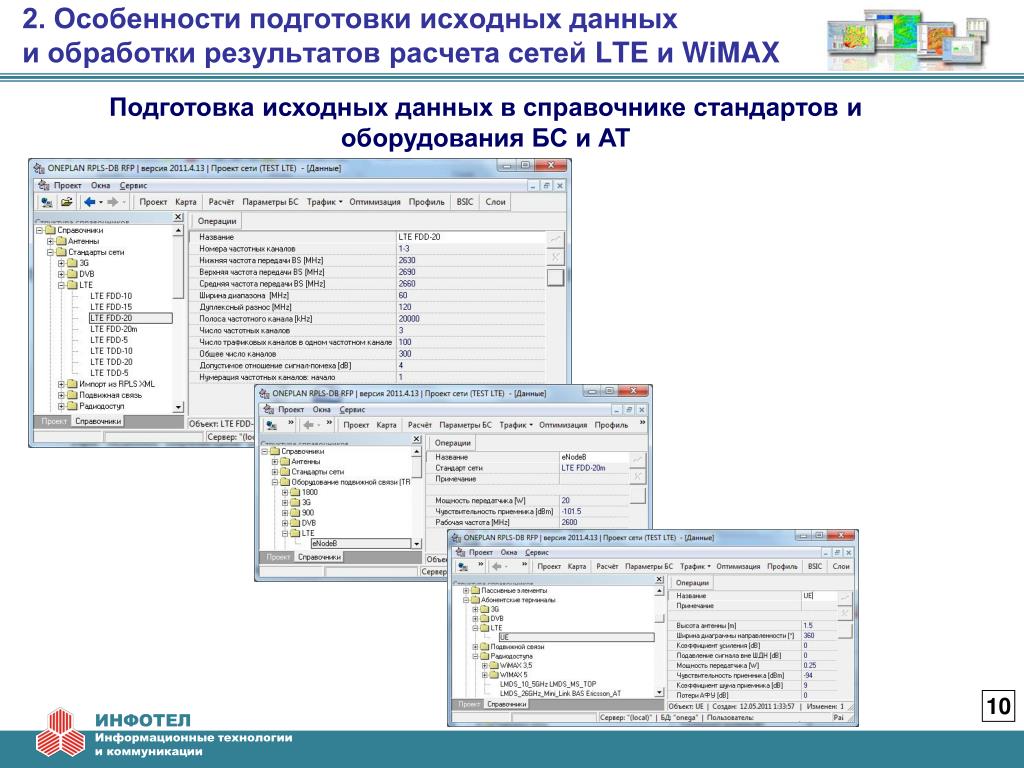Click the network connection icon in the second window toolbar
1024x768 pixels.
pyautogui.click(x=271, y=425)
